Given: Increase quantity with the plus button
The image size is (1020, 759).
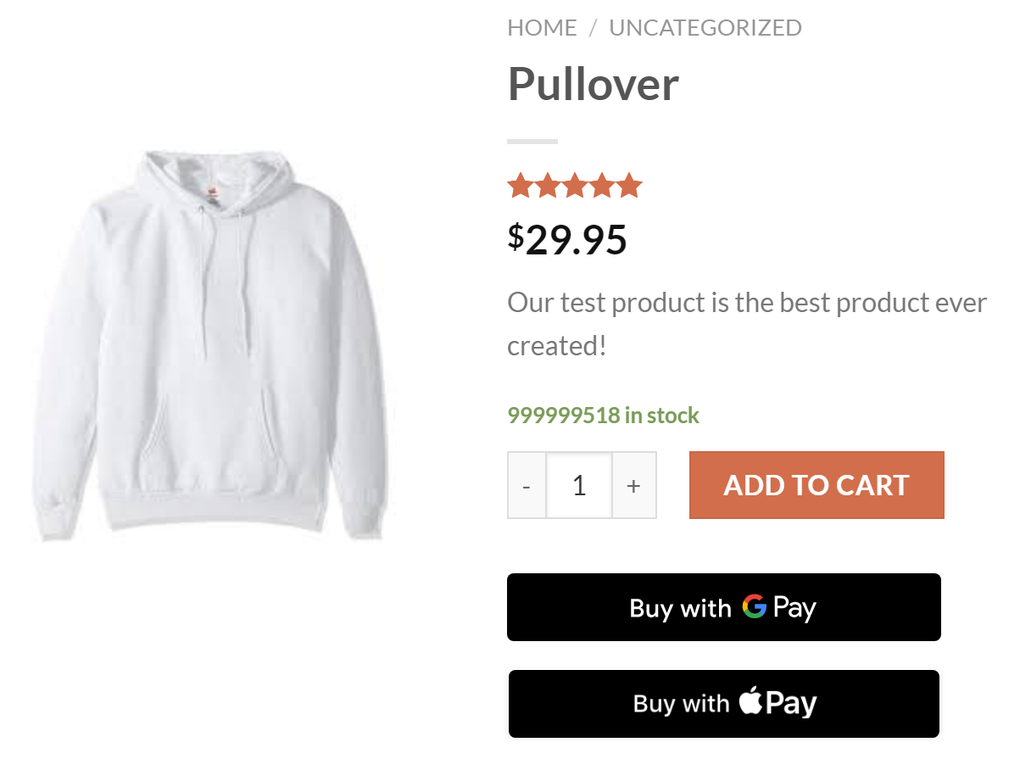Looking at the screenshot, I should 633,486.
